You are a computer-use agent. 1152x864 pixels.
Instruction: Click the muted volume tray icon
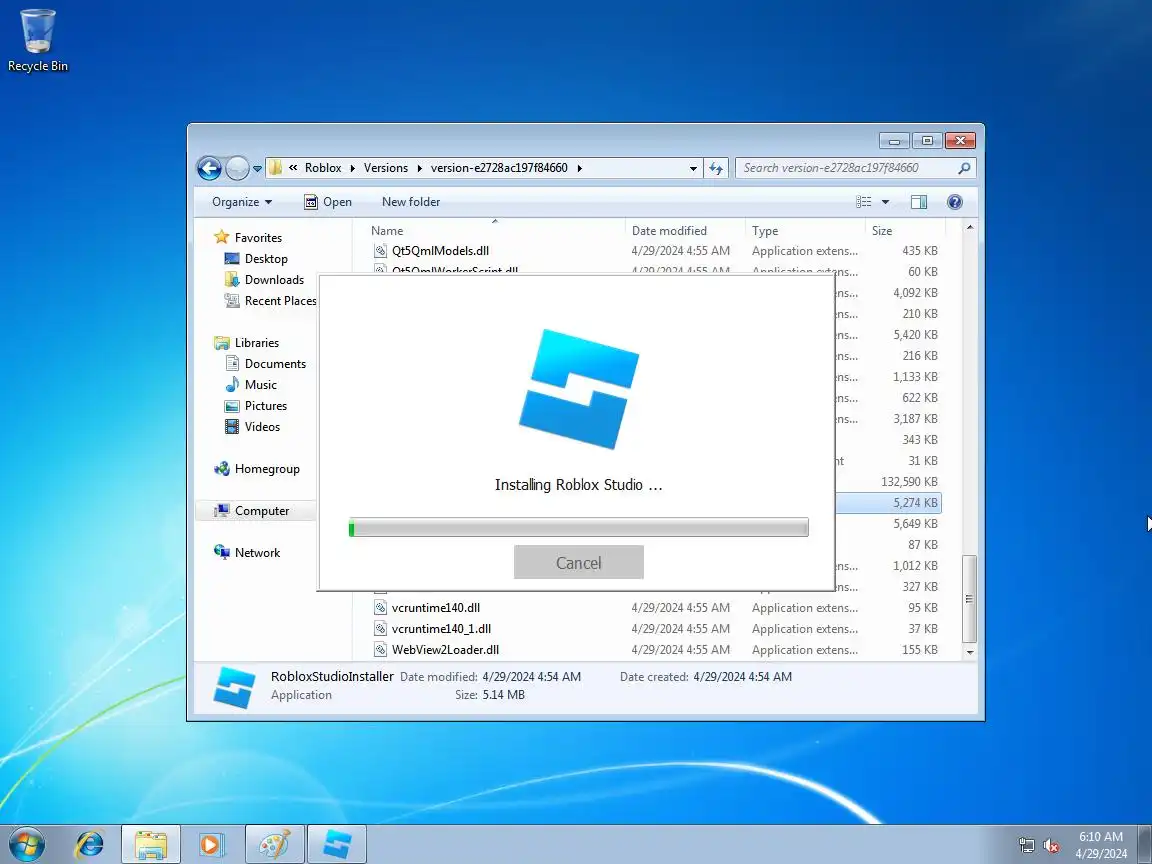[1051, 845]
